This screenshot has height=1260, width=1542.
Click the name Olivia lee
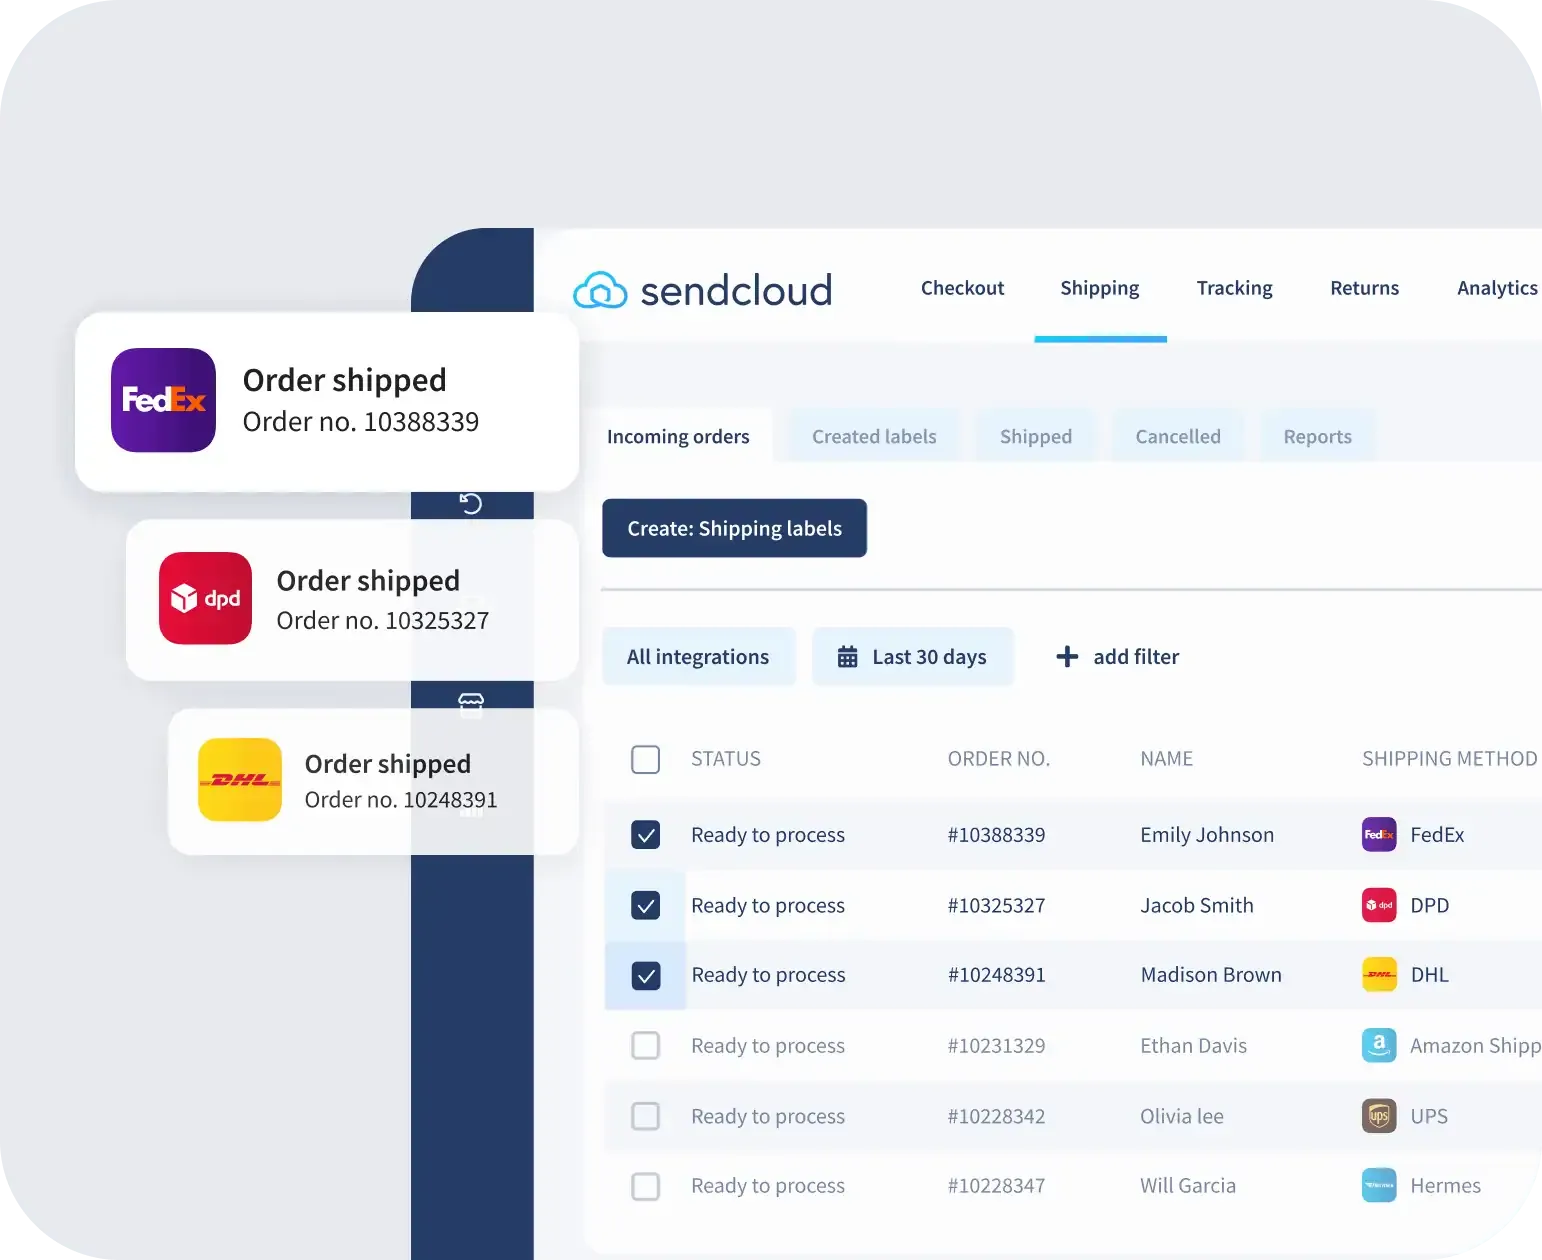tap(1181, 1116)
